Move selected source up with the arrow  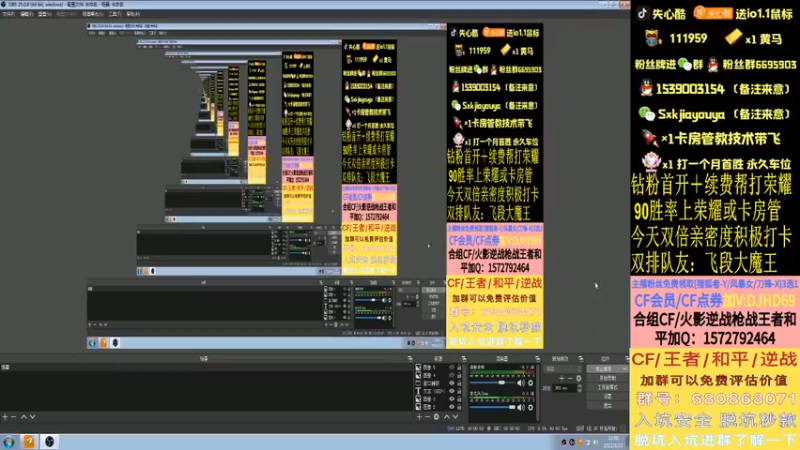click(x=446, y=417)
